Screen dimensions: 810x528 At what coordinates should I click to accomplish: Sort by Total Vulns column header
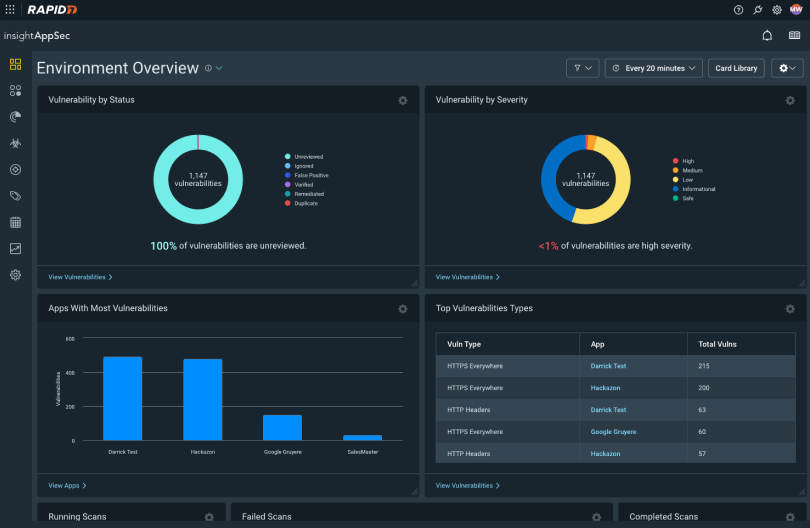[741, 344]
